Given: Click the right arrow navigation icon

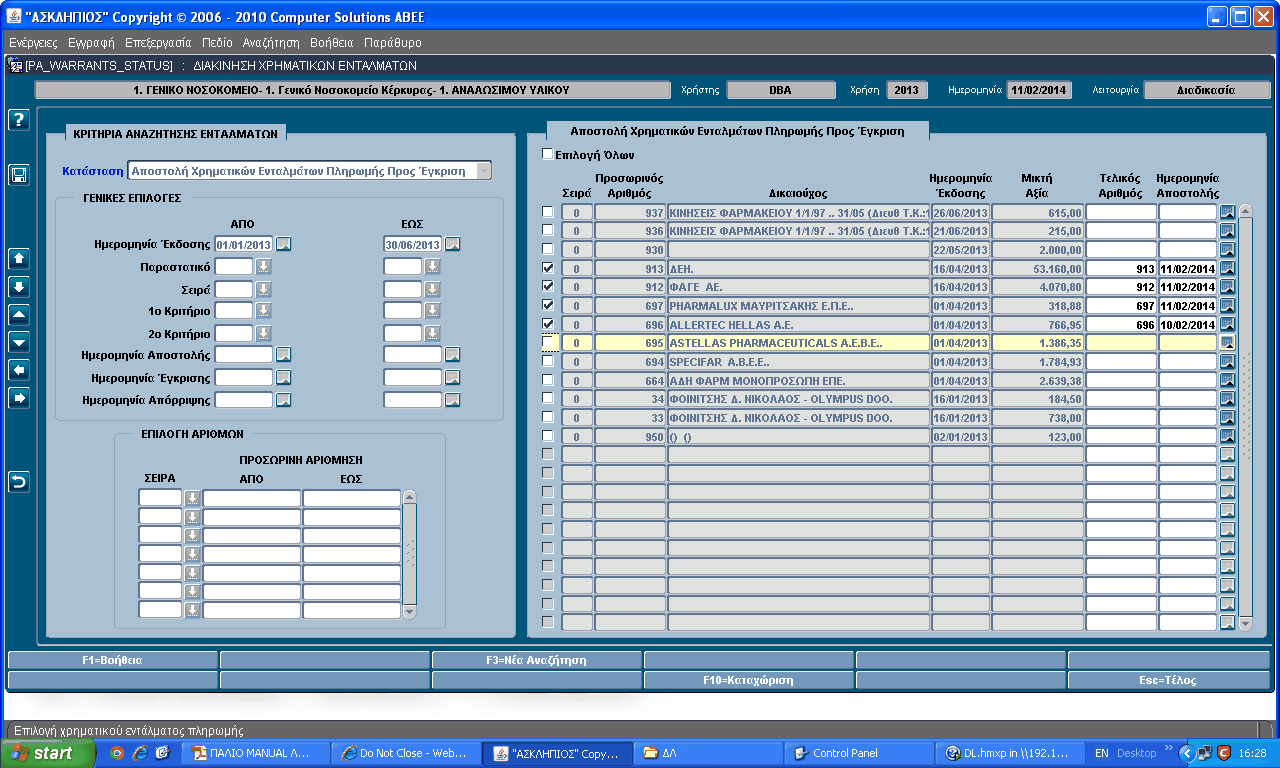Looking at the screenshot, I should pos(18,398).
